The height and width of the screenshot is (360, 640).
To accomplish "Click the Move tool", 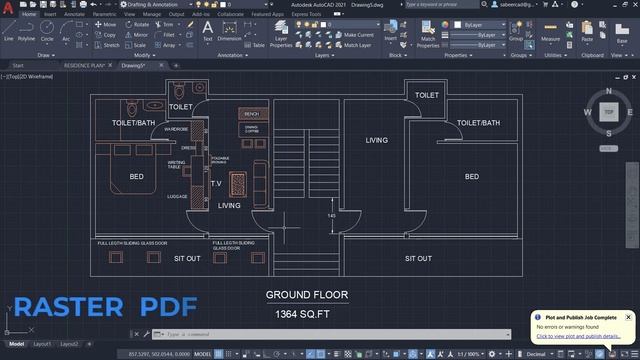I will click(x=105, y=24).
